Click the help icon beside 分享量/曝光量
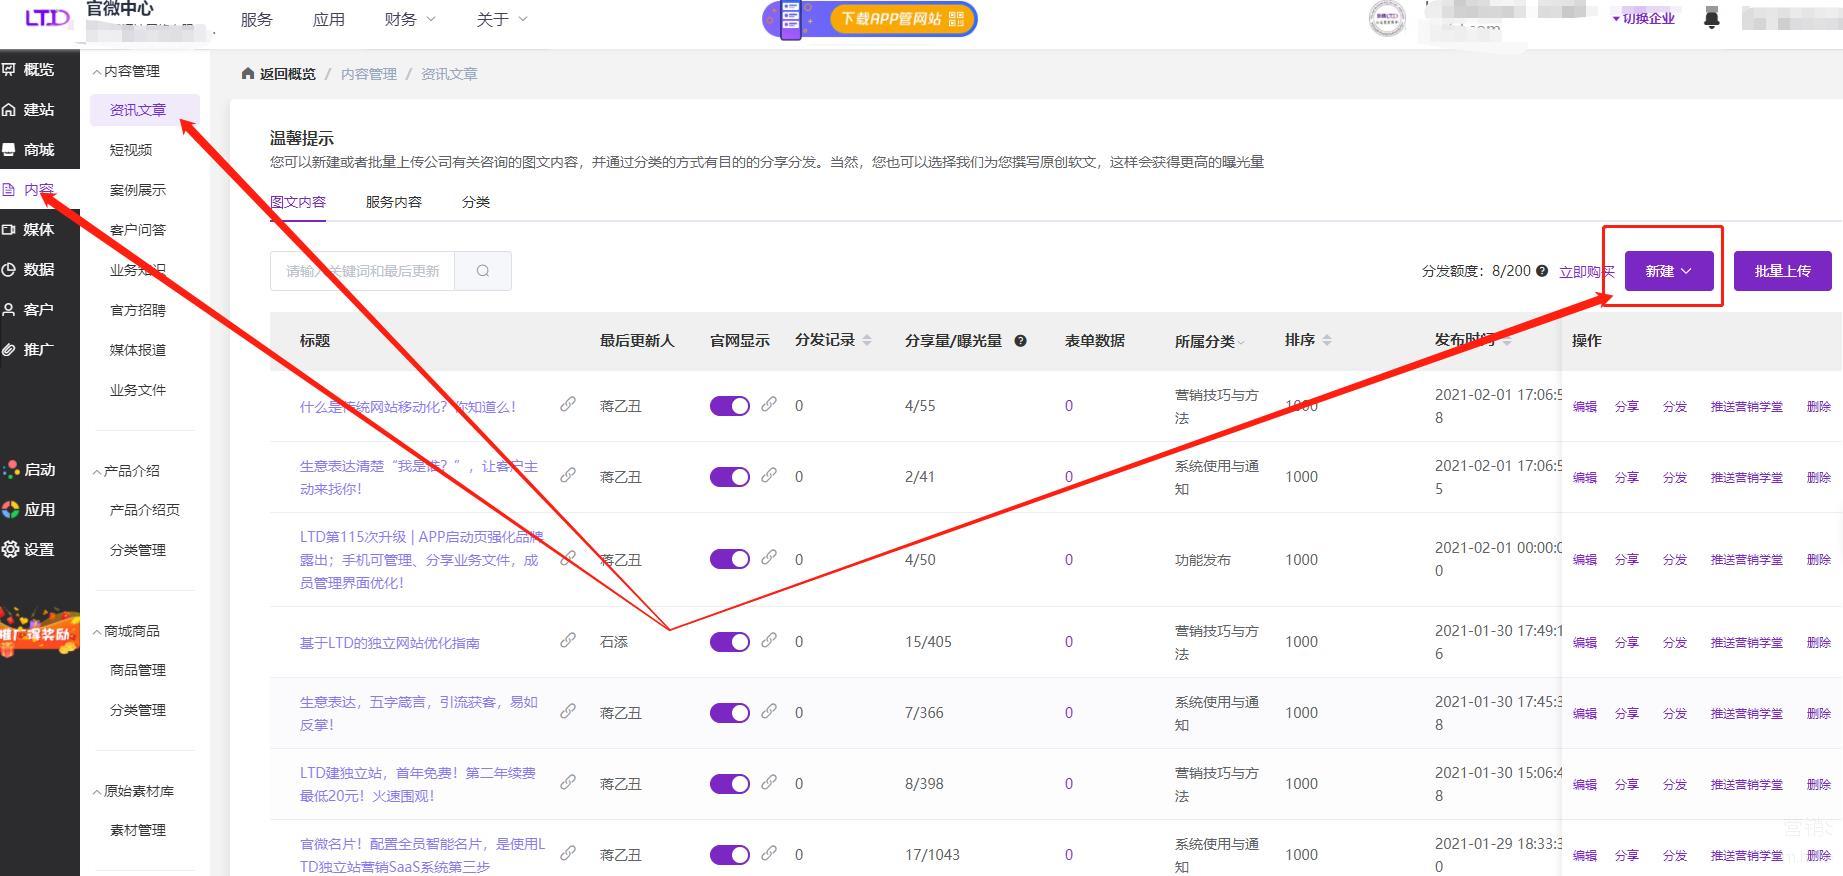Viewport: 1843px width, 876px height. tap(1020, 341)
